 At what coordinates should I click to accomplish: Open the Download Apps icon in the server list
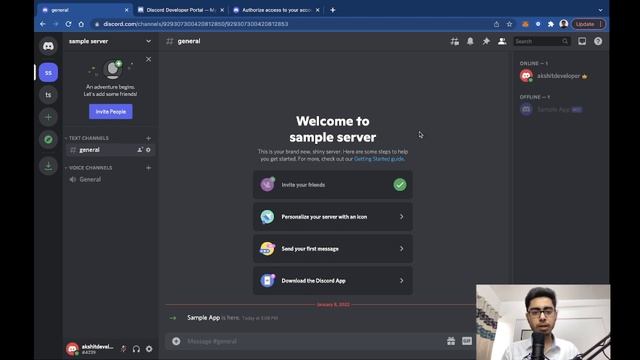click(48, 166)
